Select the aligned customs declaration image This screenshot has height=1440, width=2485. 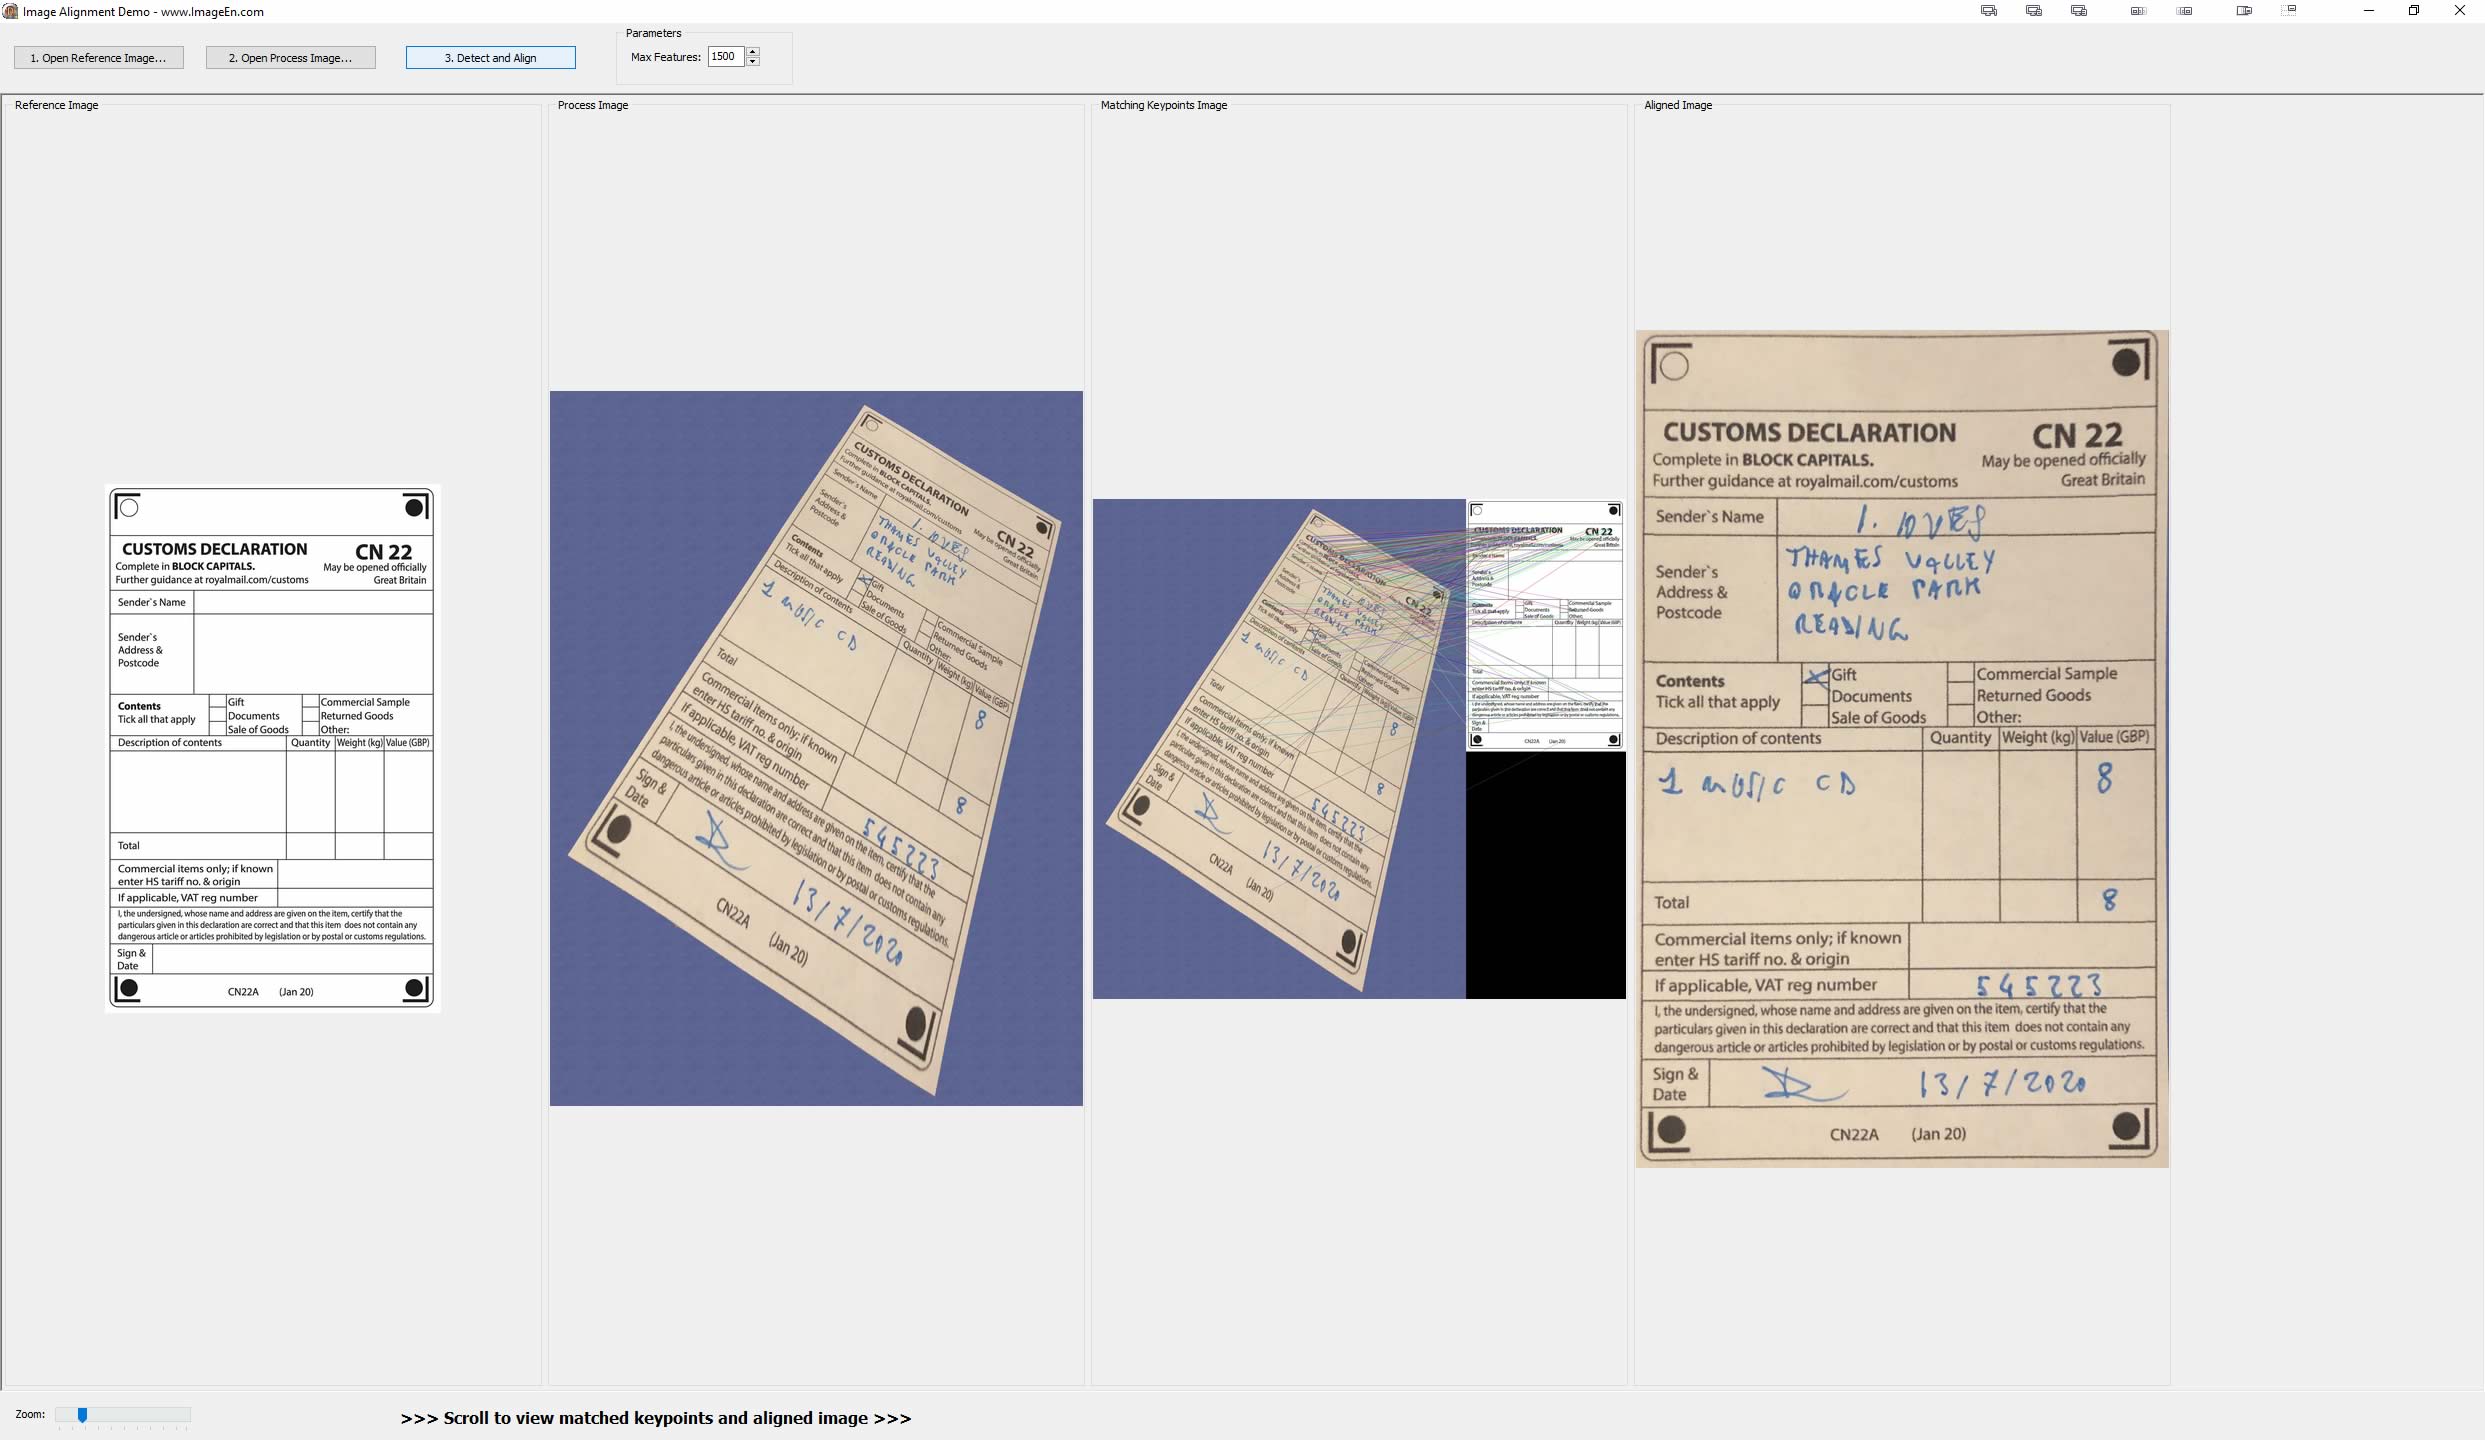(x=1902, y=749)
